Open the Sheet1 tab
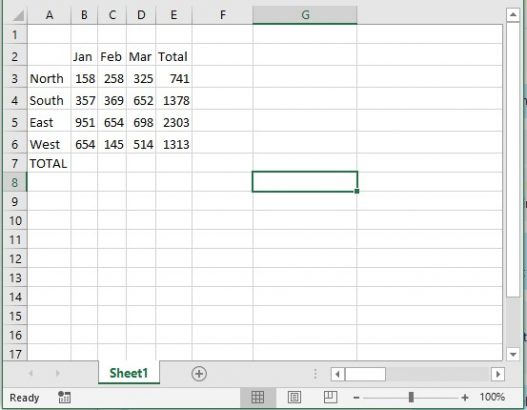The image size is (527, 410). pos(129,373)
